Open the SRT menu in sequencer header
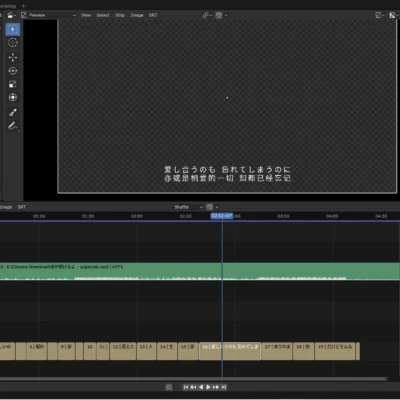Image resolution: width=400 pixels, height=400 pixels. 22,207
